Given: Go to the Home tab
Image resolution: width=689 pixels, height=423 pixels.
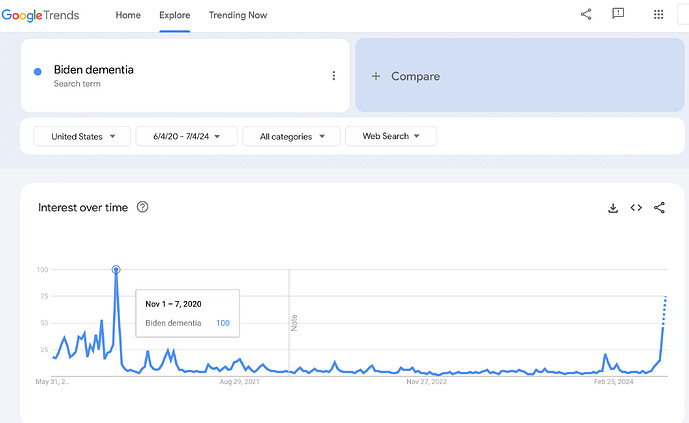Looking at the screenshot, I should (128, 15).
